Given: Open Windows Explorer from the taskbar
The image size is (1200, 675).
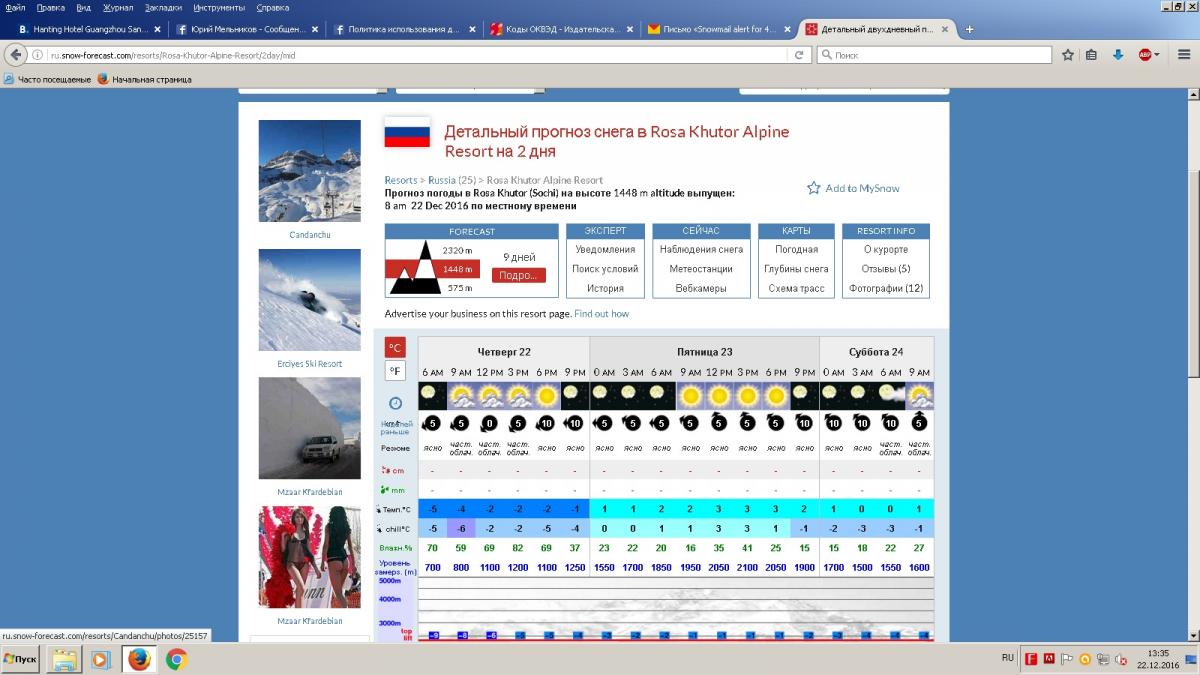Looking at the screenshot, I should [x=65, y=659].
